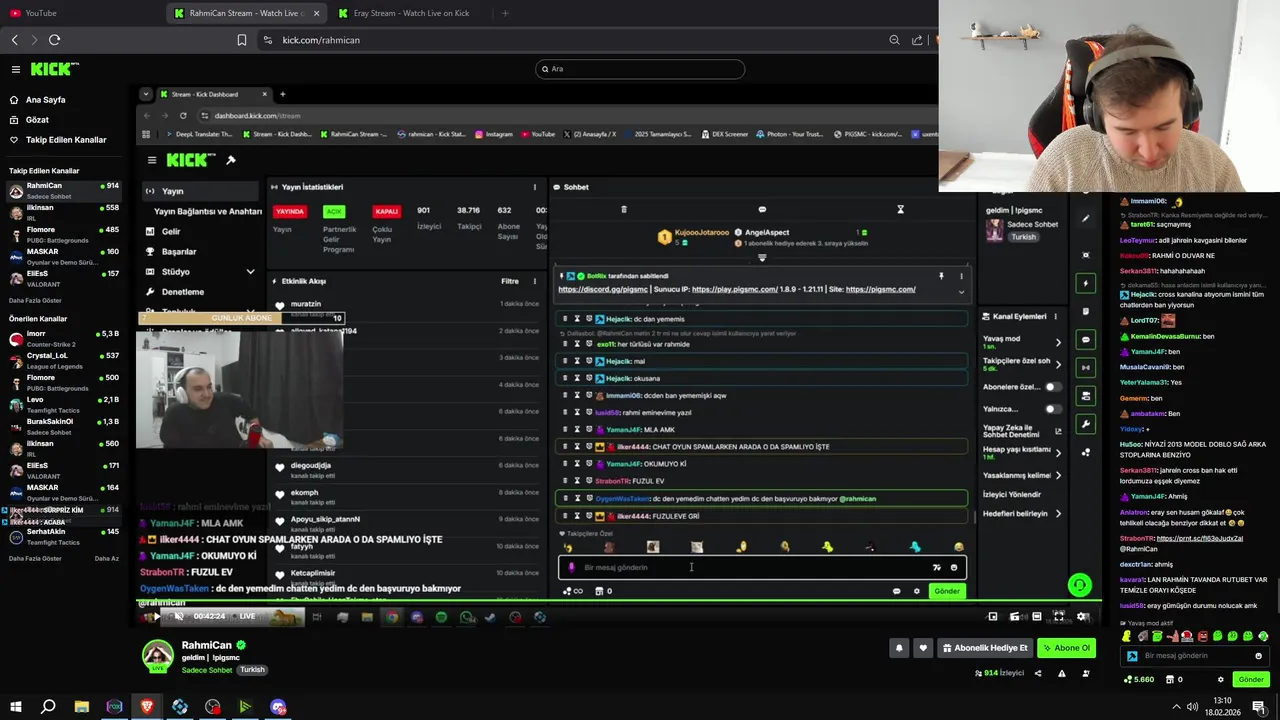Click Daha Fazla Göster under followed channels
The width and height of the screenshot is (1280, 720).
(x=35, y=300)
